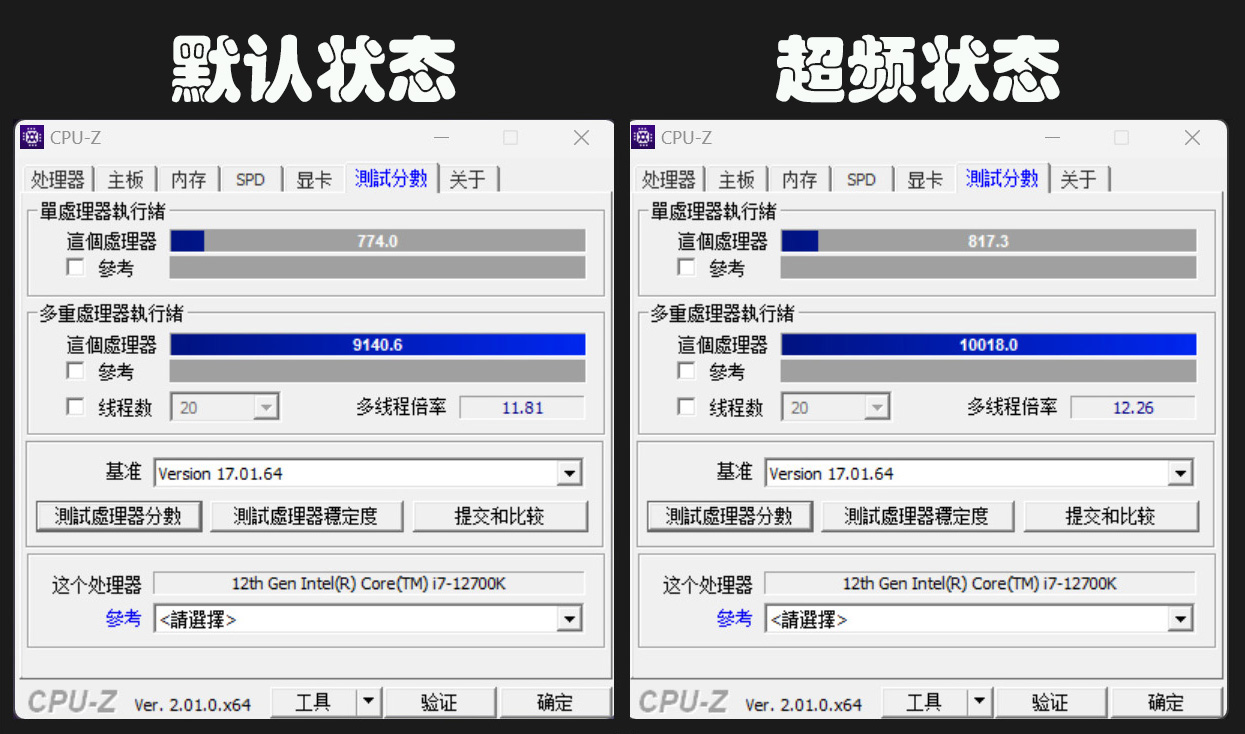Tick the 线程数 checkbox in left window
Image resolution: width=1245 pixels, height=734 pixels.
(75, 407)
